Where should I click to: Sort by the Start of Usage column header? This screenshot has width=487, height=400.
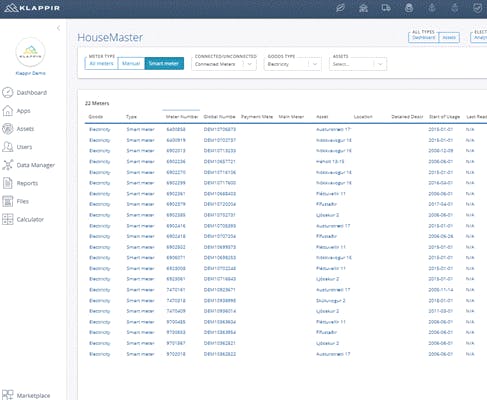point(444,117)
